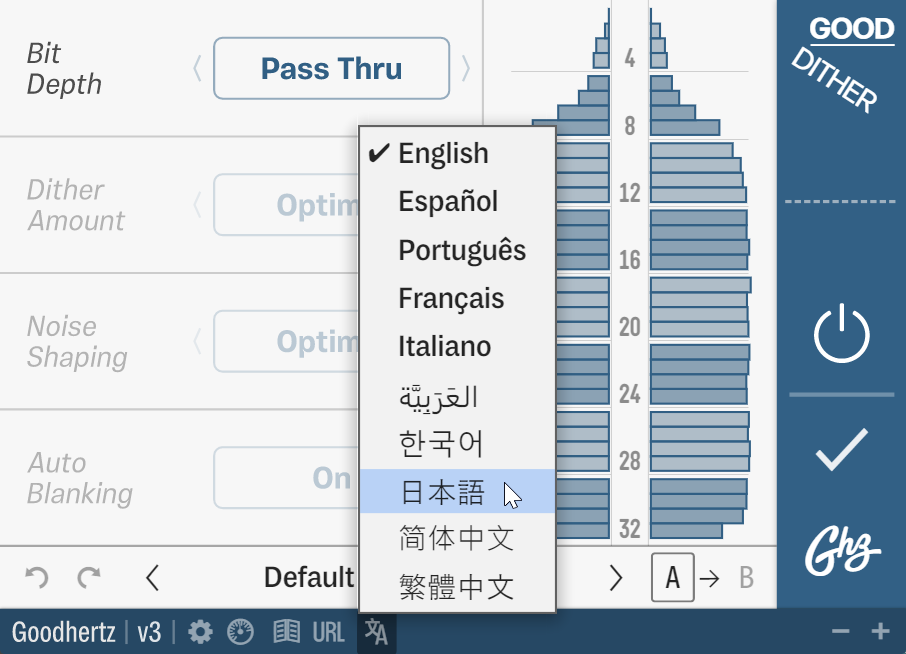Choose Español from the language menu
This screenshot has width=906, height=654.
(x=457, y=202)
